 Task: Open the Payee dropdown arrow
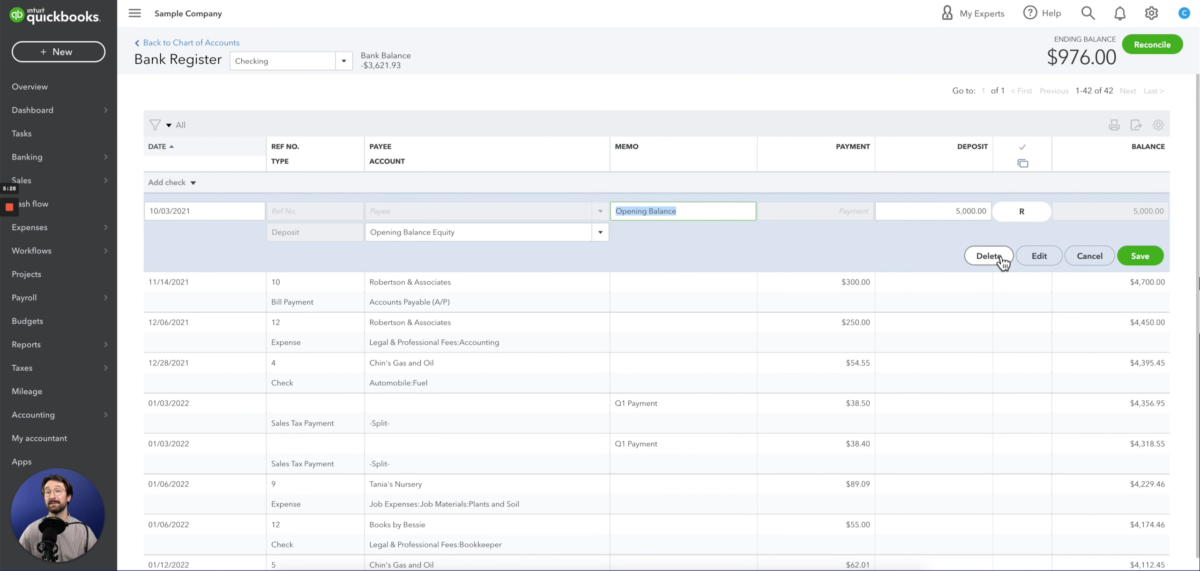coord(601,211)
